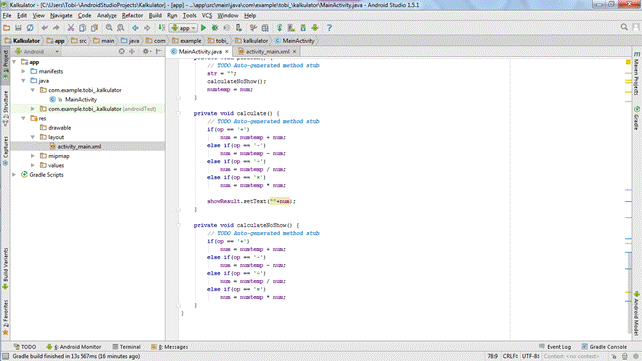Open the project panel settings gear

click(146, 52)
